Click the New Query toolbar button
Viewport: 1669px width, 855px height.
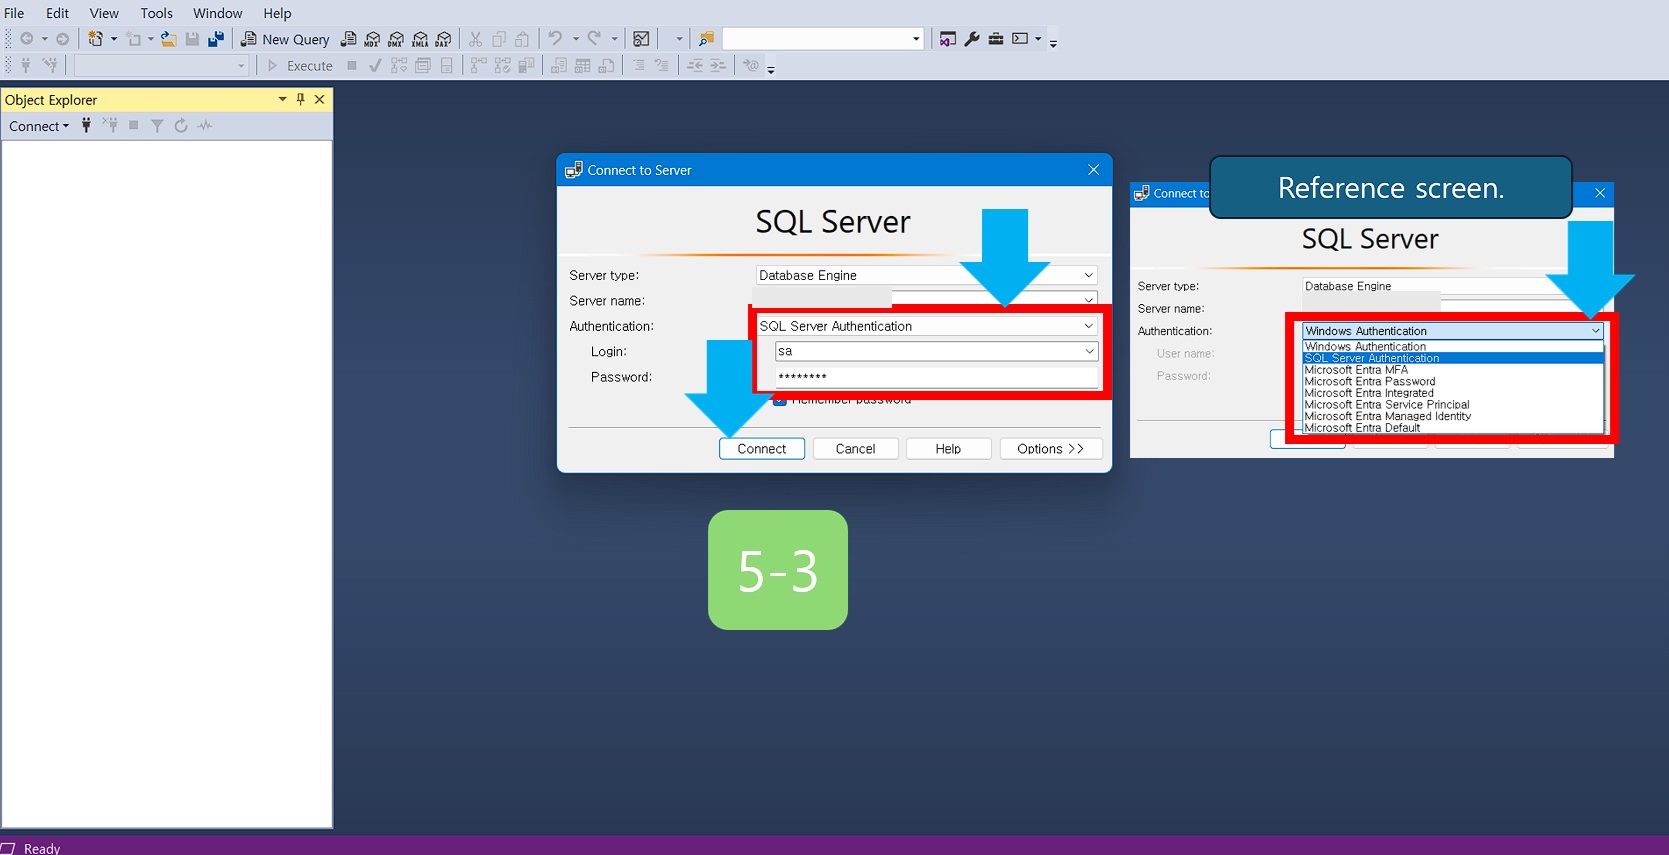click(x=285, y=39)
